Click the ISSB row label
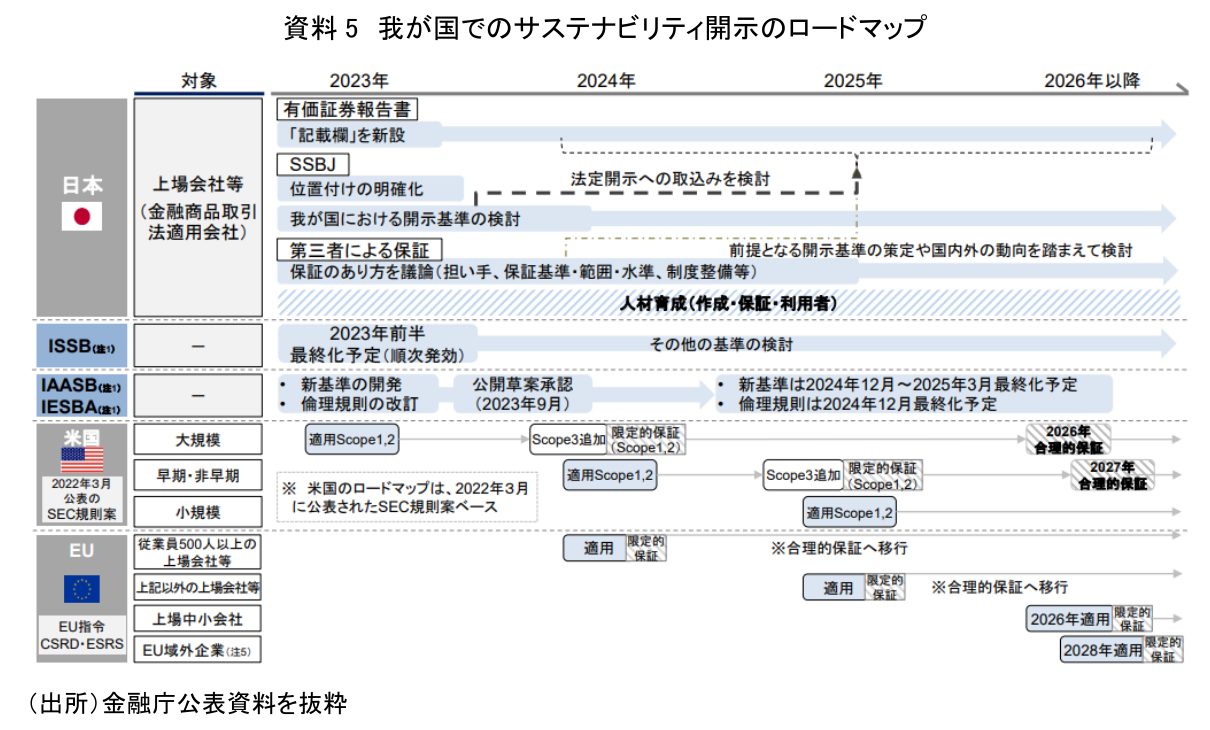Screen dimensions: 1210x730 point(82,345)
